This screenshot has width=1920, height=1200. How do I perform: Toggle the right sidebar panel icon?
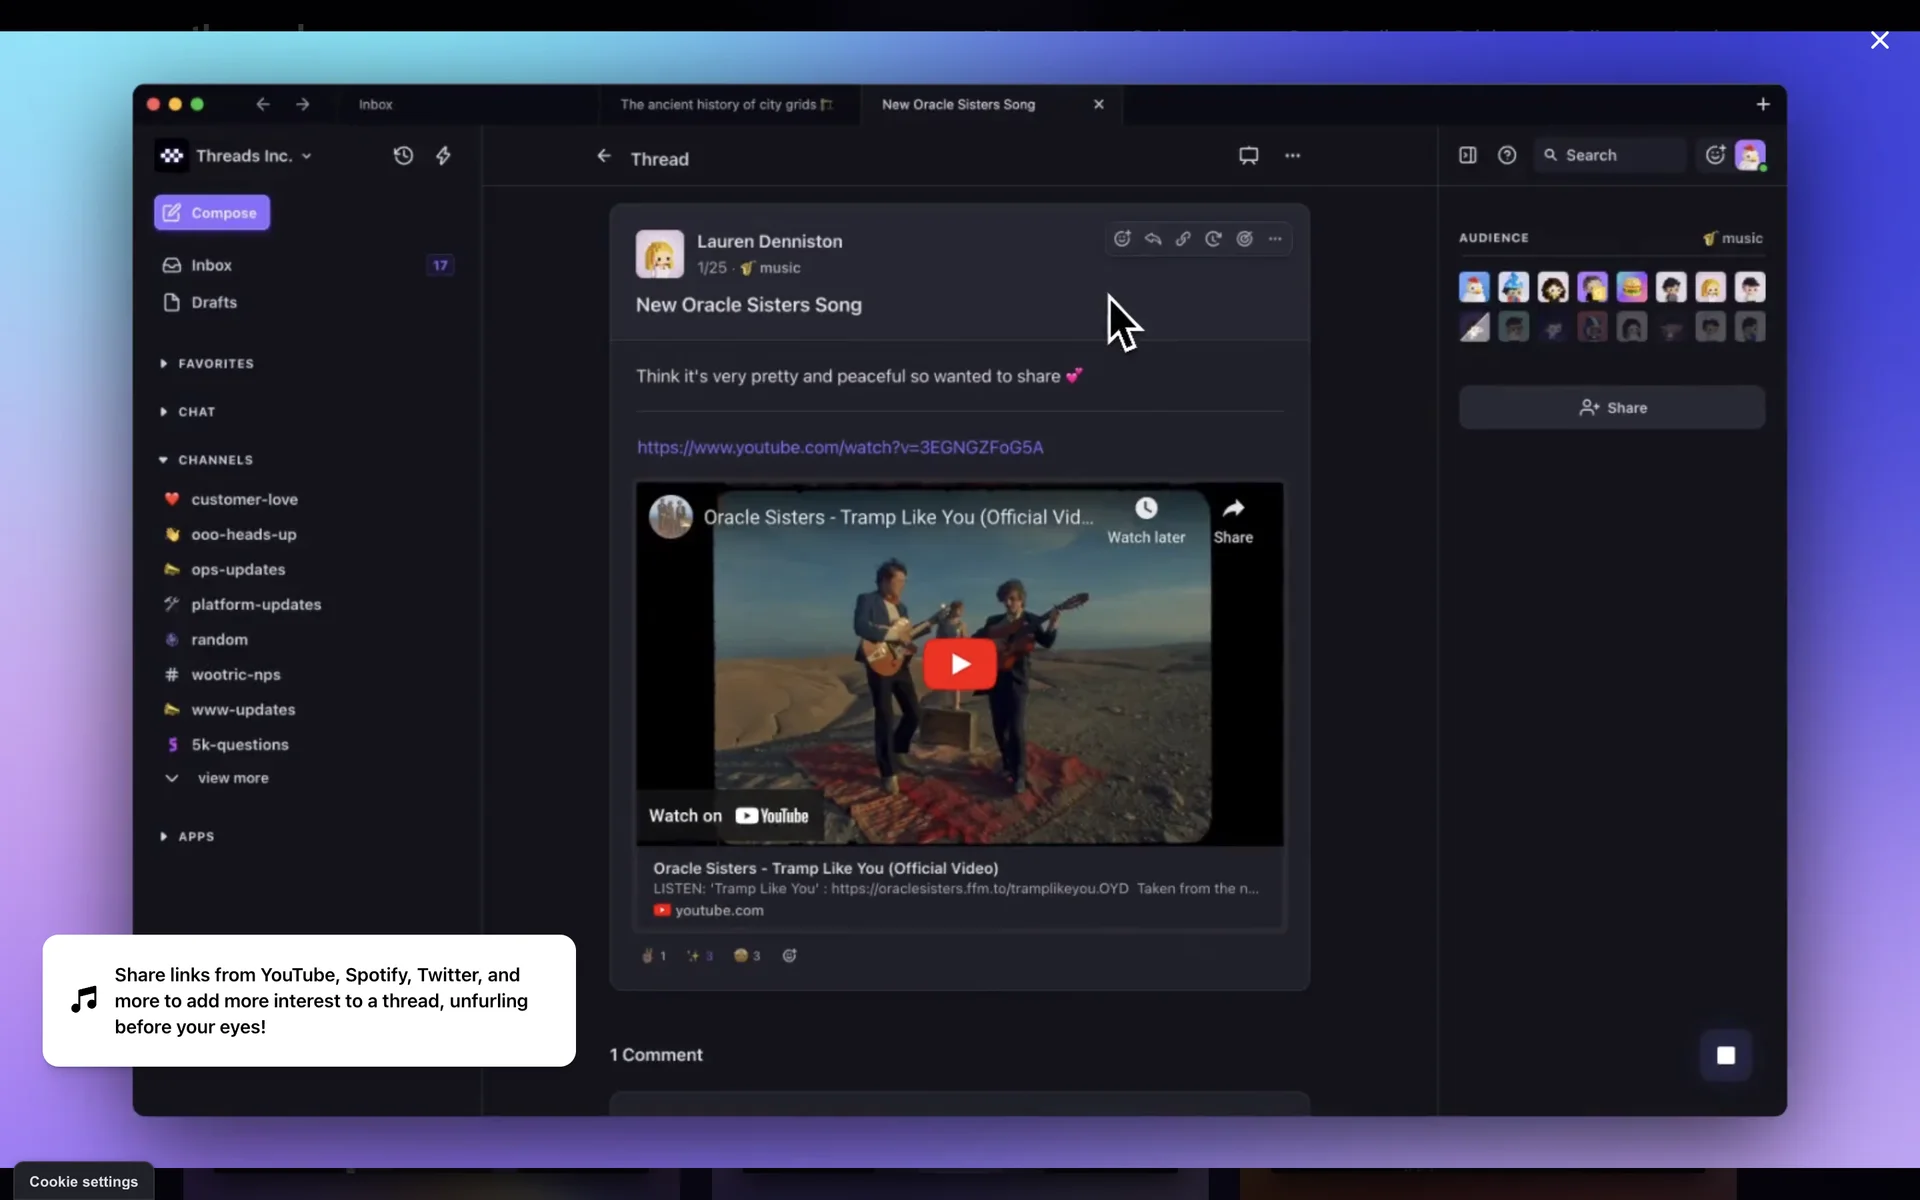point(1467,155)
